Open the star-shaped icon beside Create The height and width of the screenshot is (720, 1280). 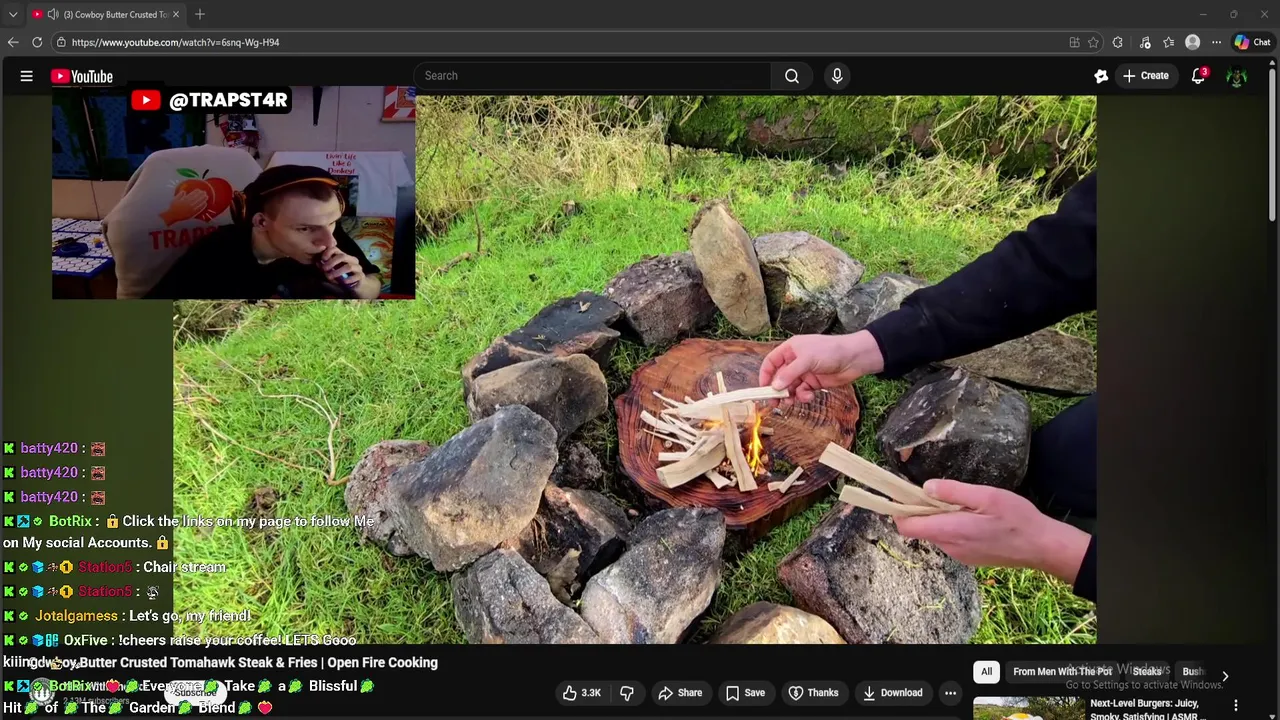click(1101, 76)
